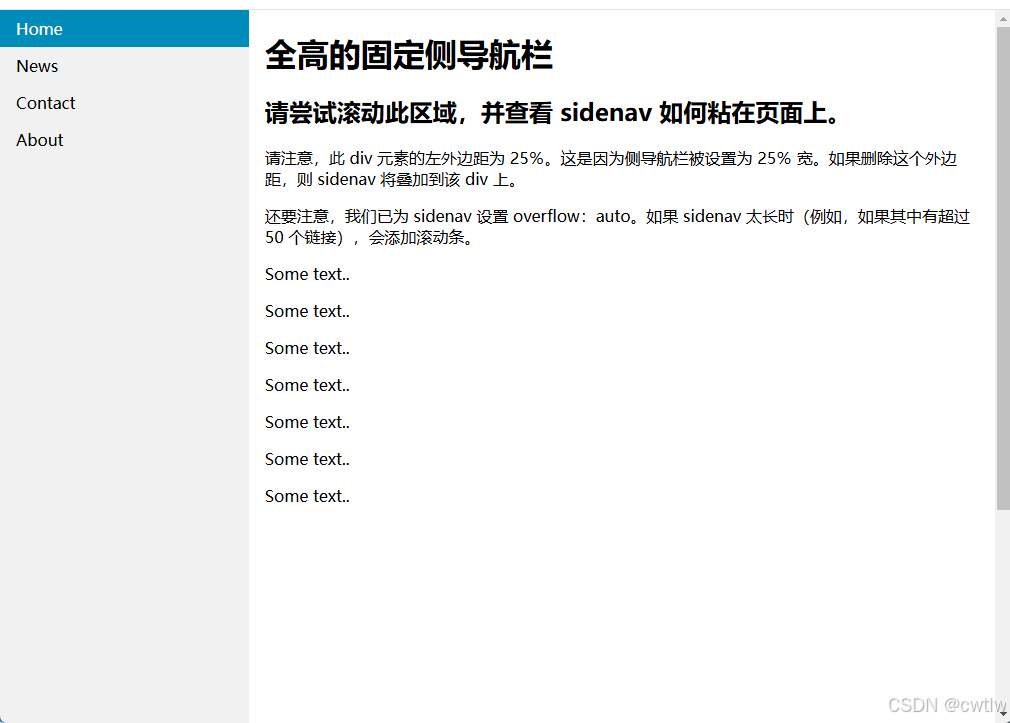Click the heading 全高的固定侧导航栏
Image resolution: width=1010 pixels, height=723 pixels.
coord(408,55)
